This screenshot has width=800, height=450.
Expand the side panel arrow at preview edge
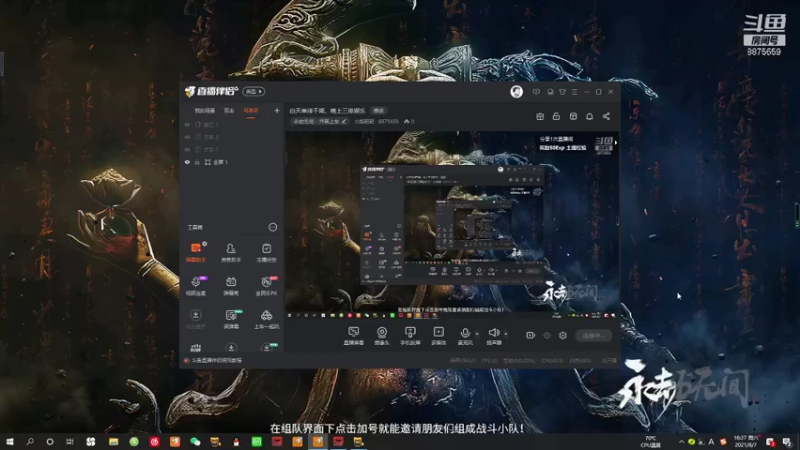point(616,143)
